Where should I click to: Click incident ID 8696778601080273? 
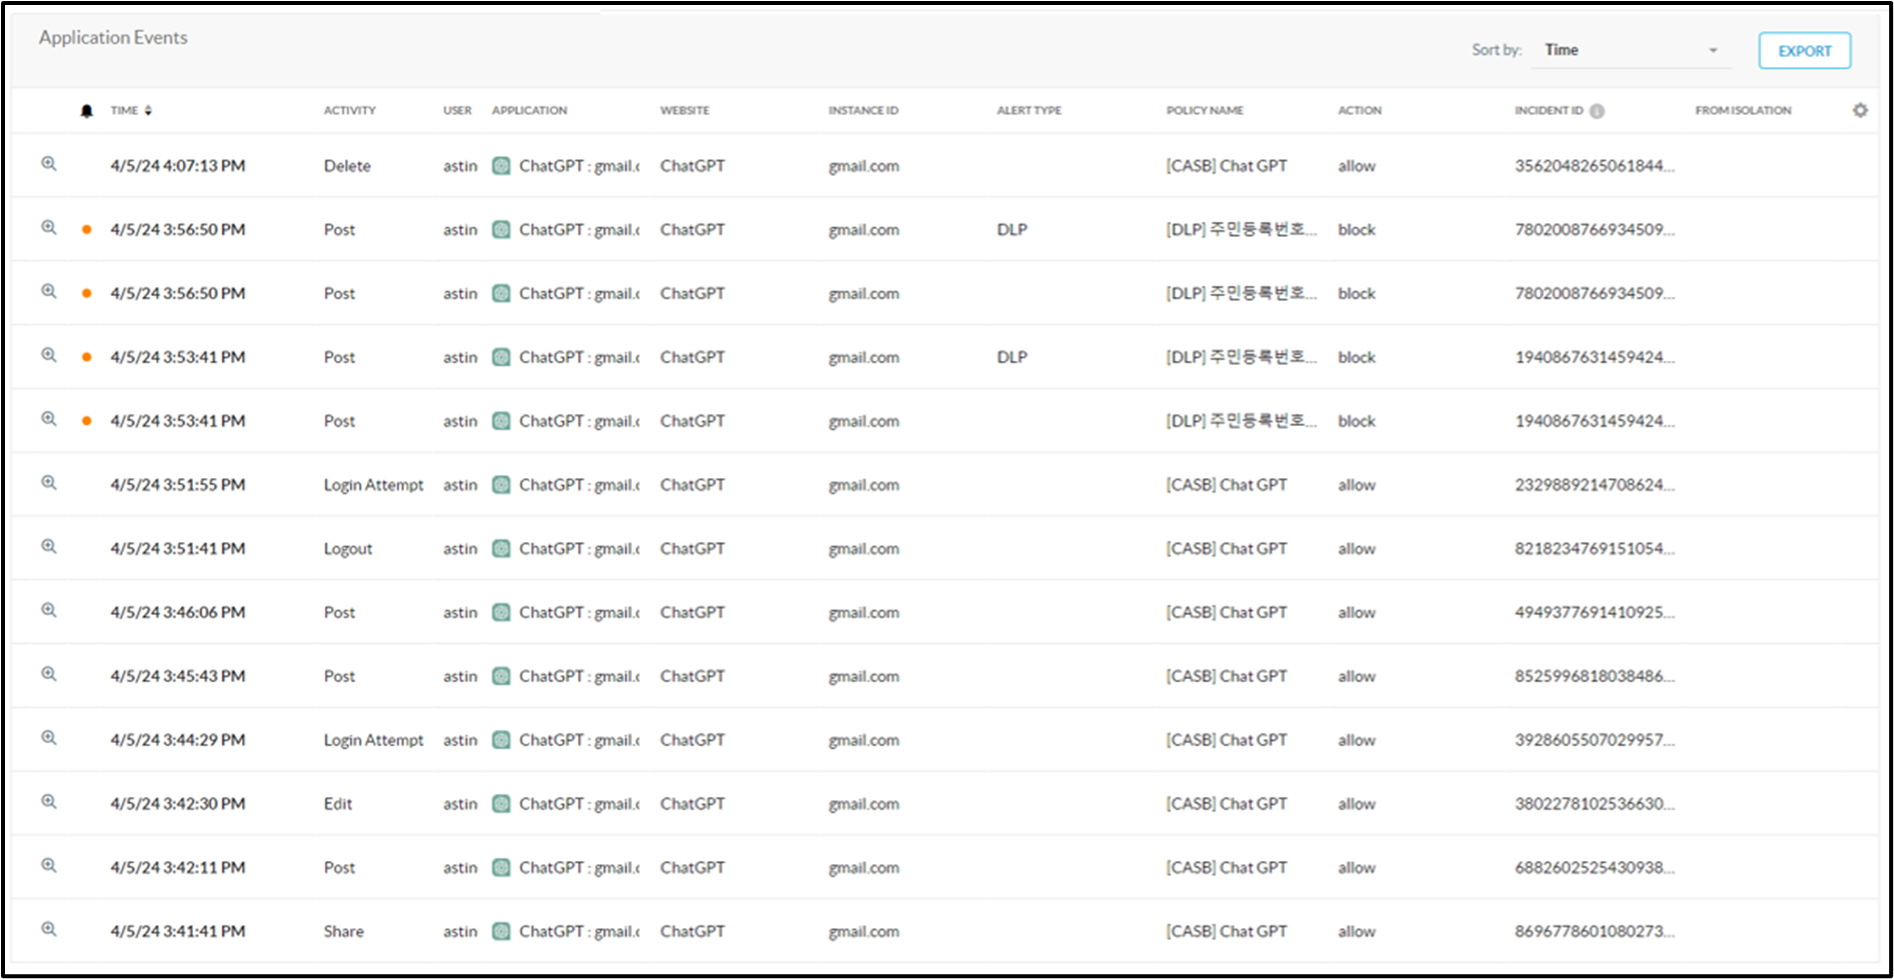click(x=1594, y=932)
